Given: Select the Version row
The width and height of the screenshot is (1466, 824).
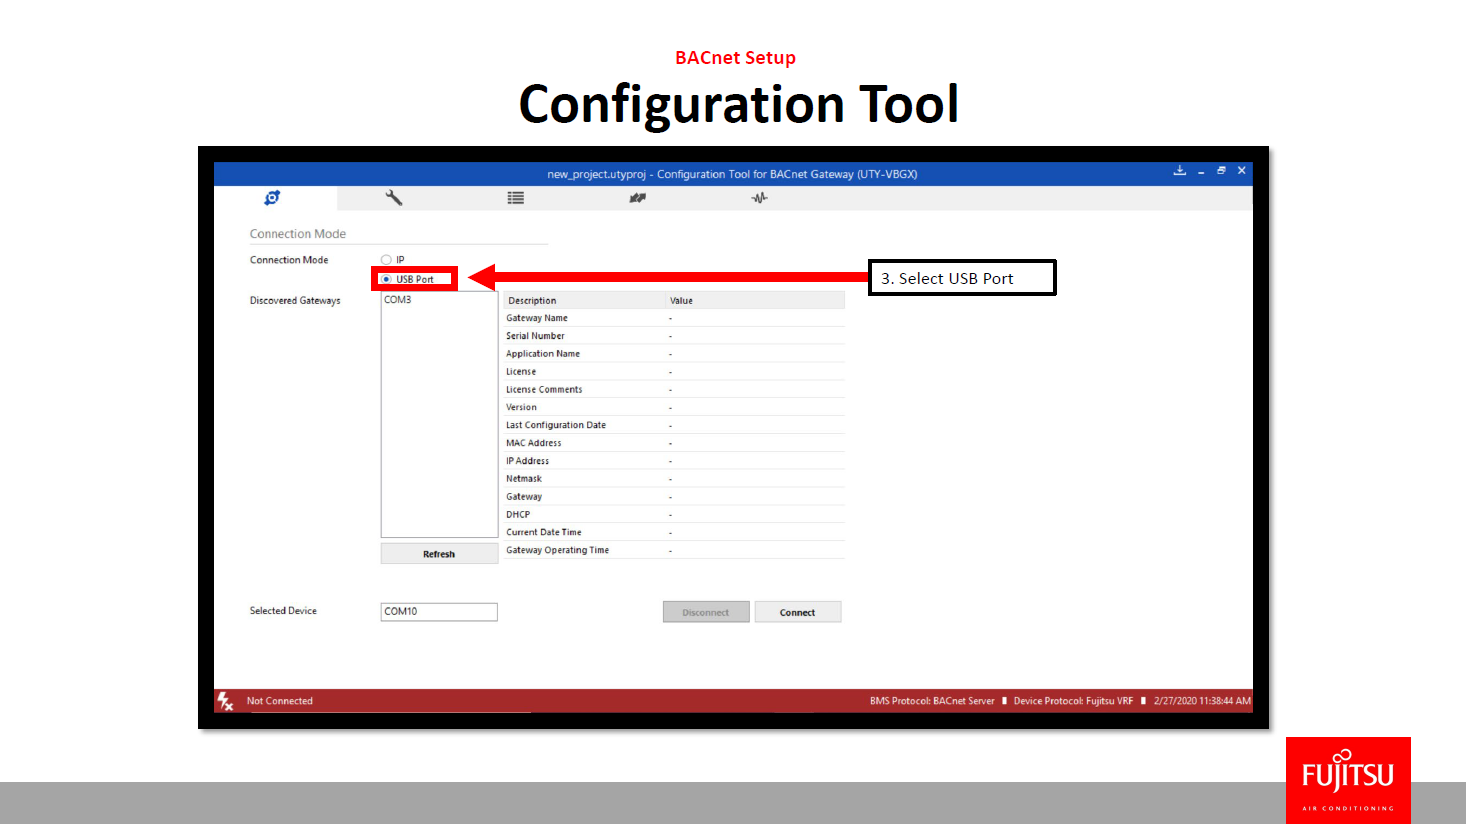Looking at the screenshot, I should pyautogui.click(x=674, y=407).
